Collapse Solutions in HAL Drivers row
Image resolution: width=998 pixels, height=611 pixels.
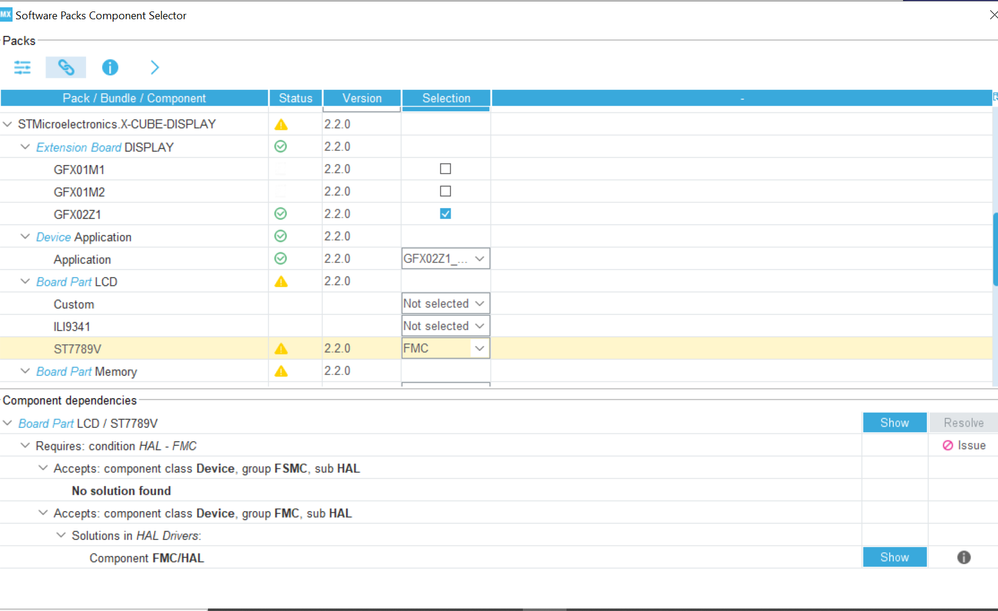61,535
